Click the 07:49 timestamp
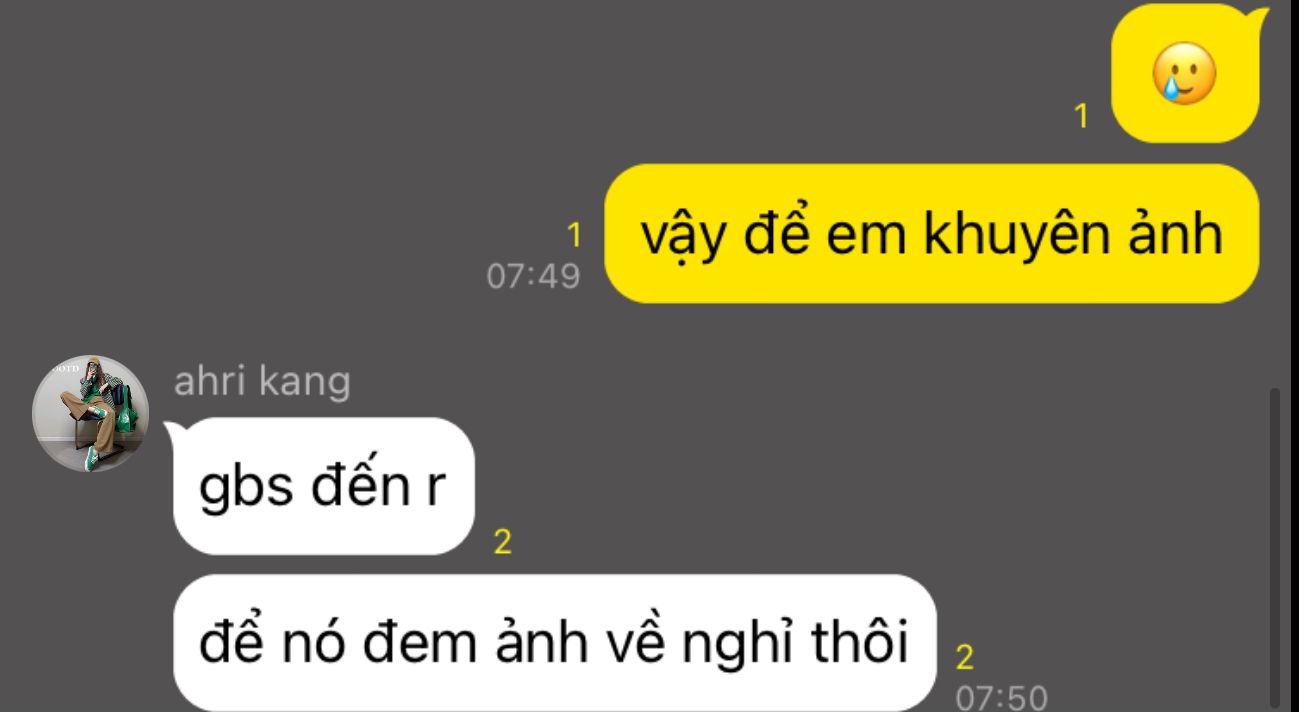 click(x=533, y=275)
